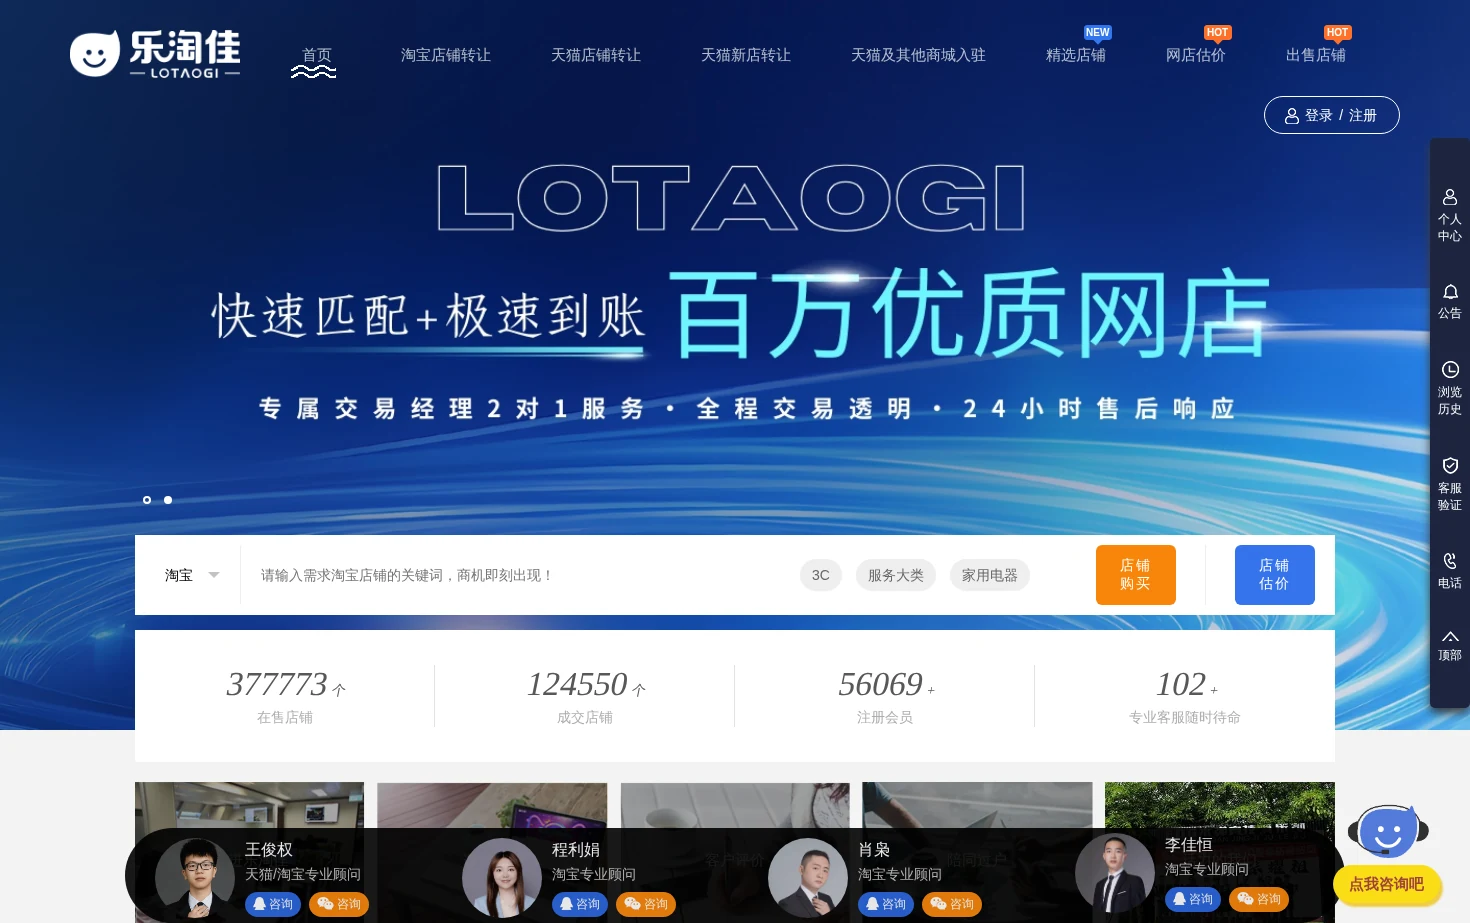Click 登录 / 注册 button
This screenshot has height=923, width=1470.
[x=1332, y=115]
